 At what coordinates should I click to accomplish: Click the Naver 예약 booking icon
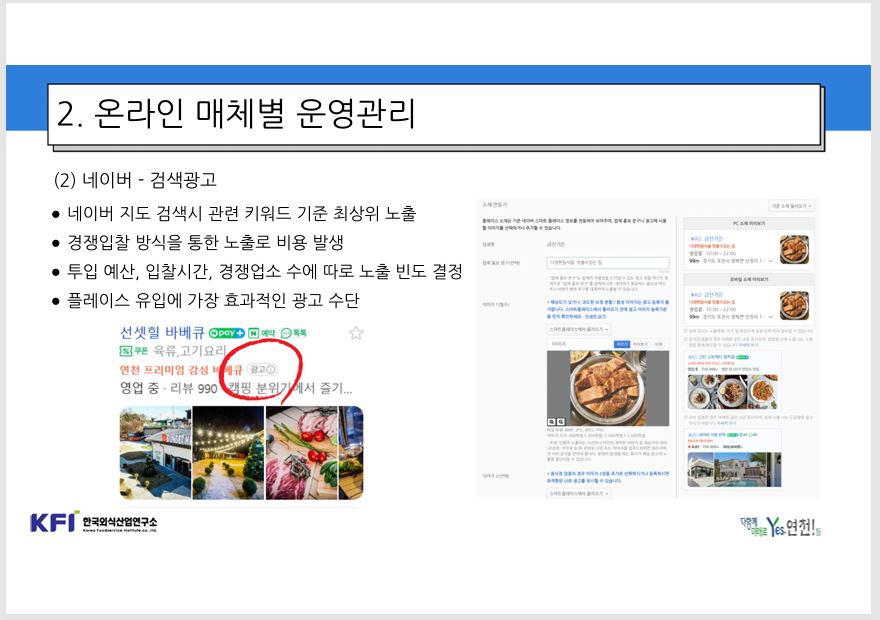tap(261, 333)
